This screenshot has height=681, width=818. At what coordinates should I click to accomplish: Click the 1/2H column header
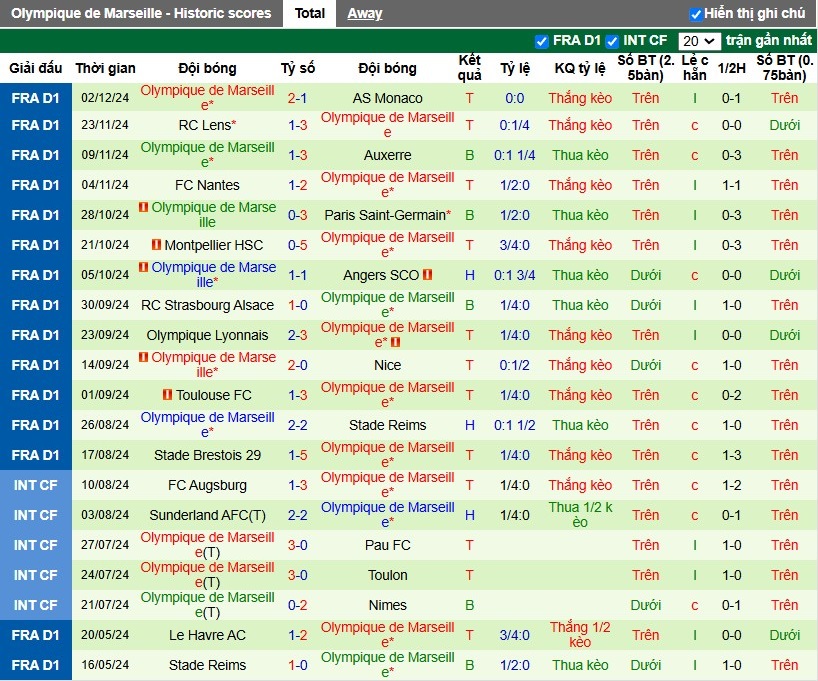point(731,68)
